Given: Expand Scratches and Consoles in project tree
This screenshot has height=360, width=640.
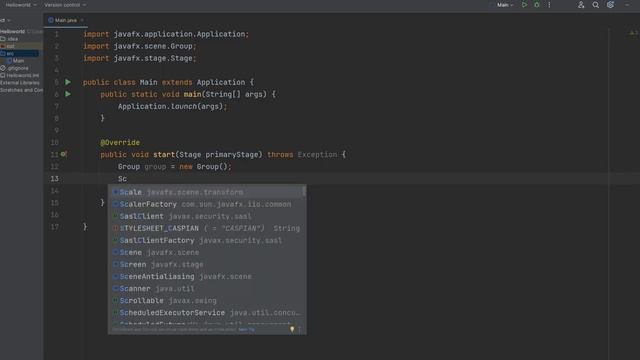Looking at the screenshot, I should point(21,90).
